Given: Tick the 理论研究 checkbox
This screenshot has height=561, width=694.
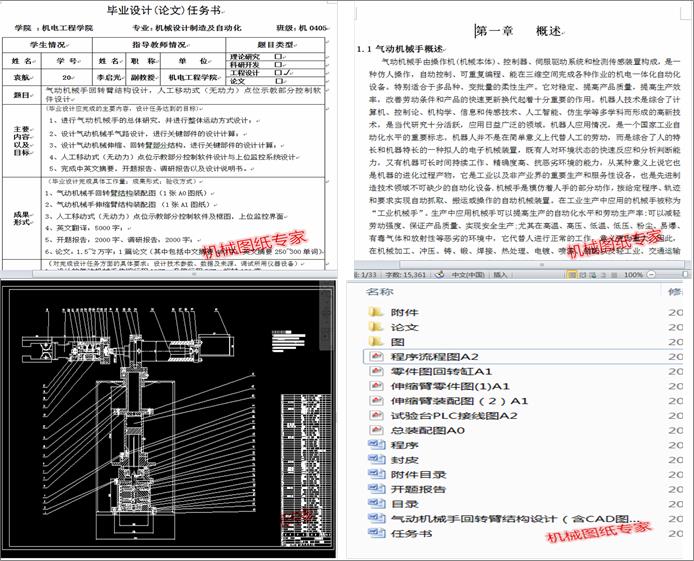Looking at the screenshot, I should pyautogui.click(x=278, y=57).
